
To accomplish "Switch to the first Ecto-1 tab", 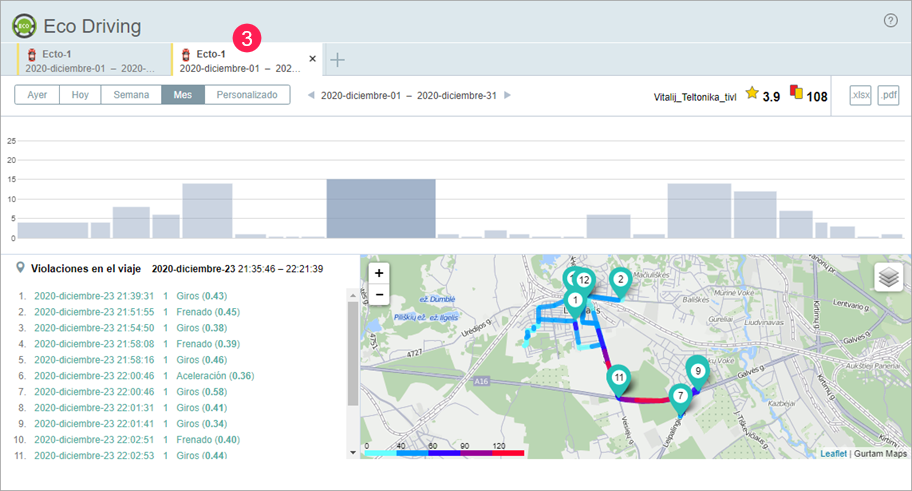I will pyautogui.click(x=90, y=60).
